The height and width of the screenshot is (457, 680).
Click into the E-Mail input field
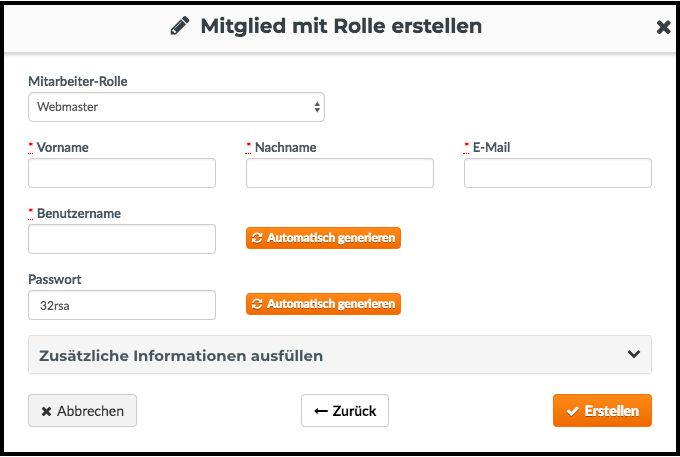click(x=558, y=173)
